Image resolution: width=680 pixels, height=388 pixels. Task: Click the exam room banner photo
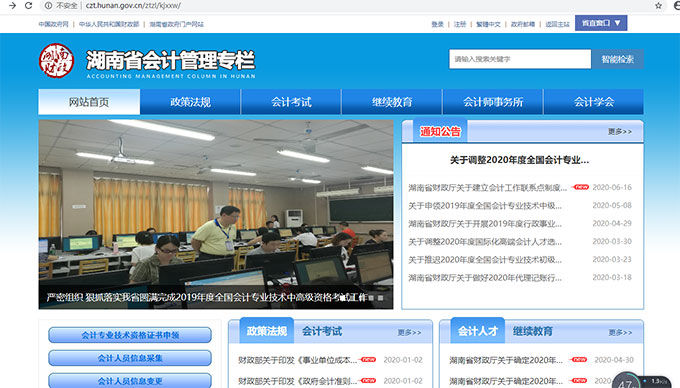[216, 214]
